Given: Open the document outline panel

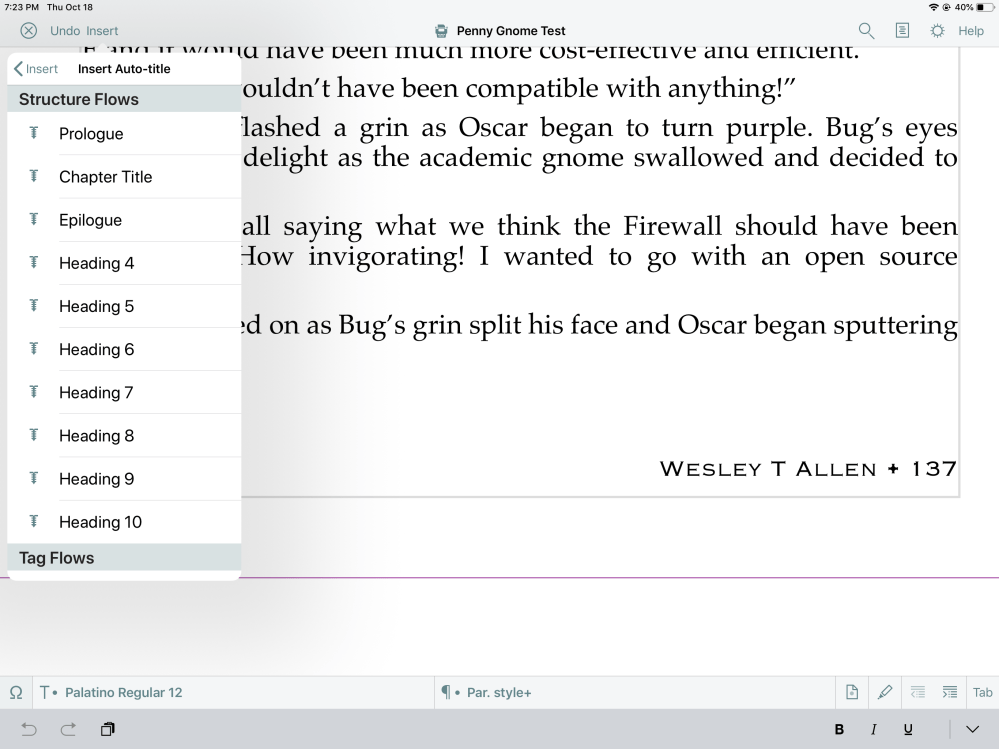Looking at the screenshot, I should pos(901,30).
